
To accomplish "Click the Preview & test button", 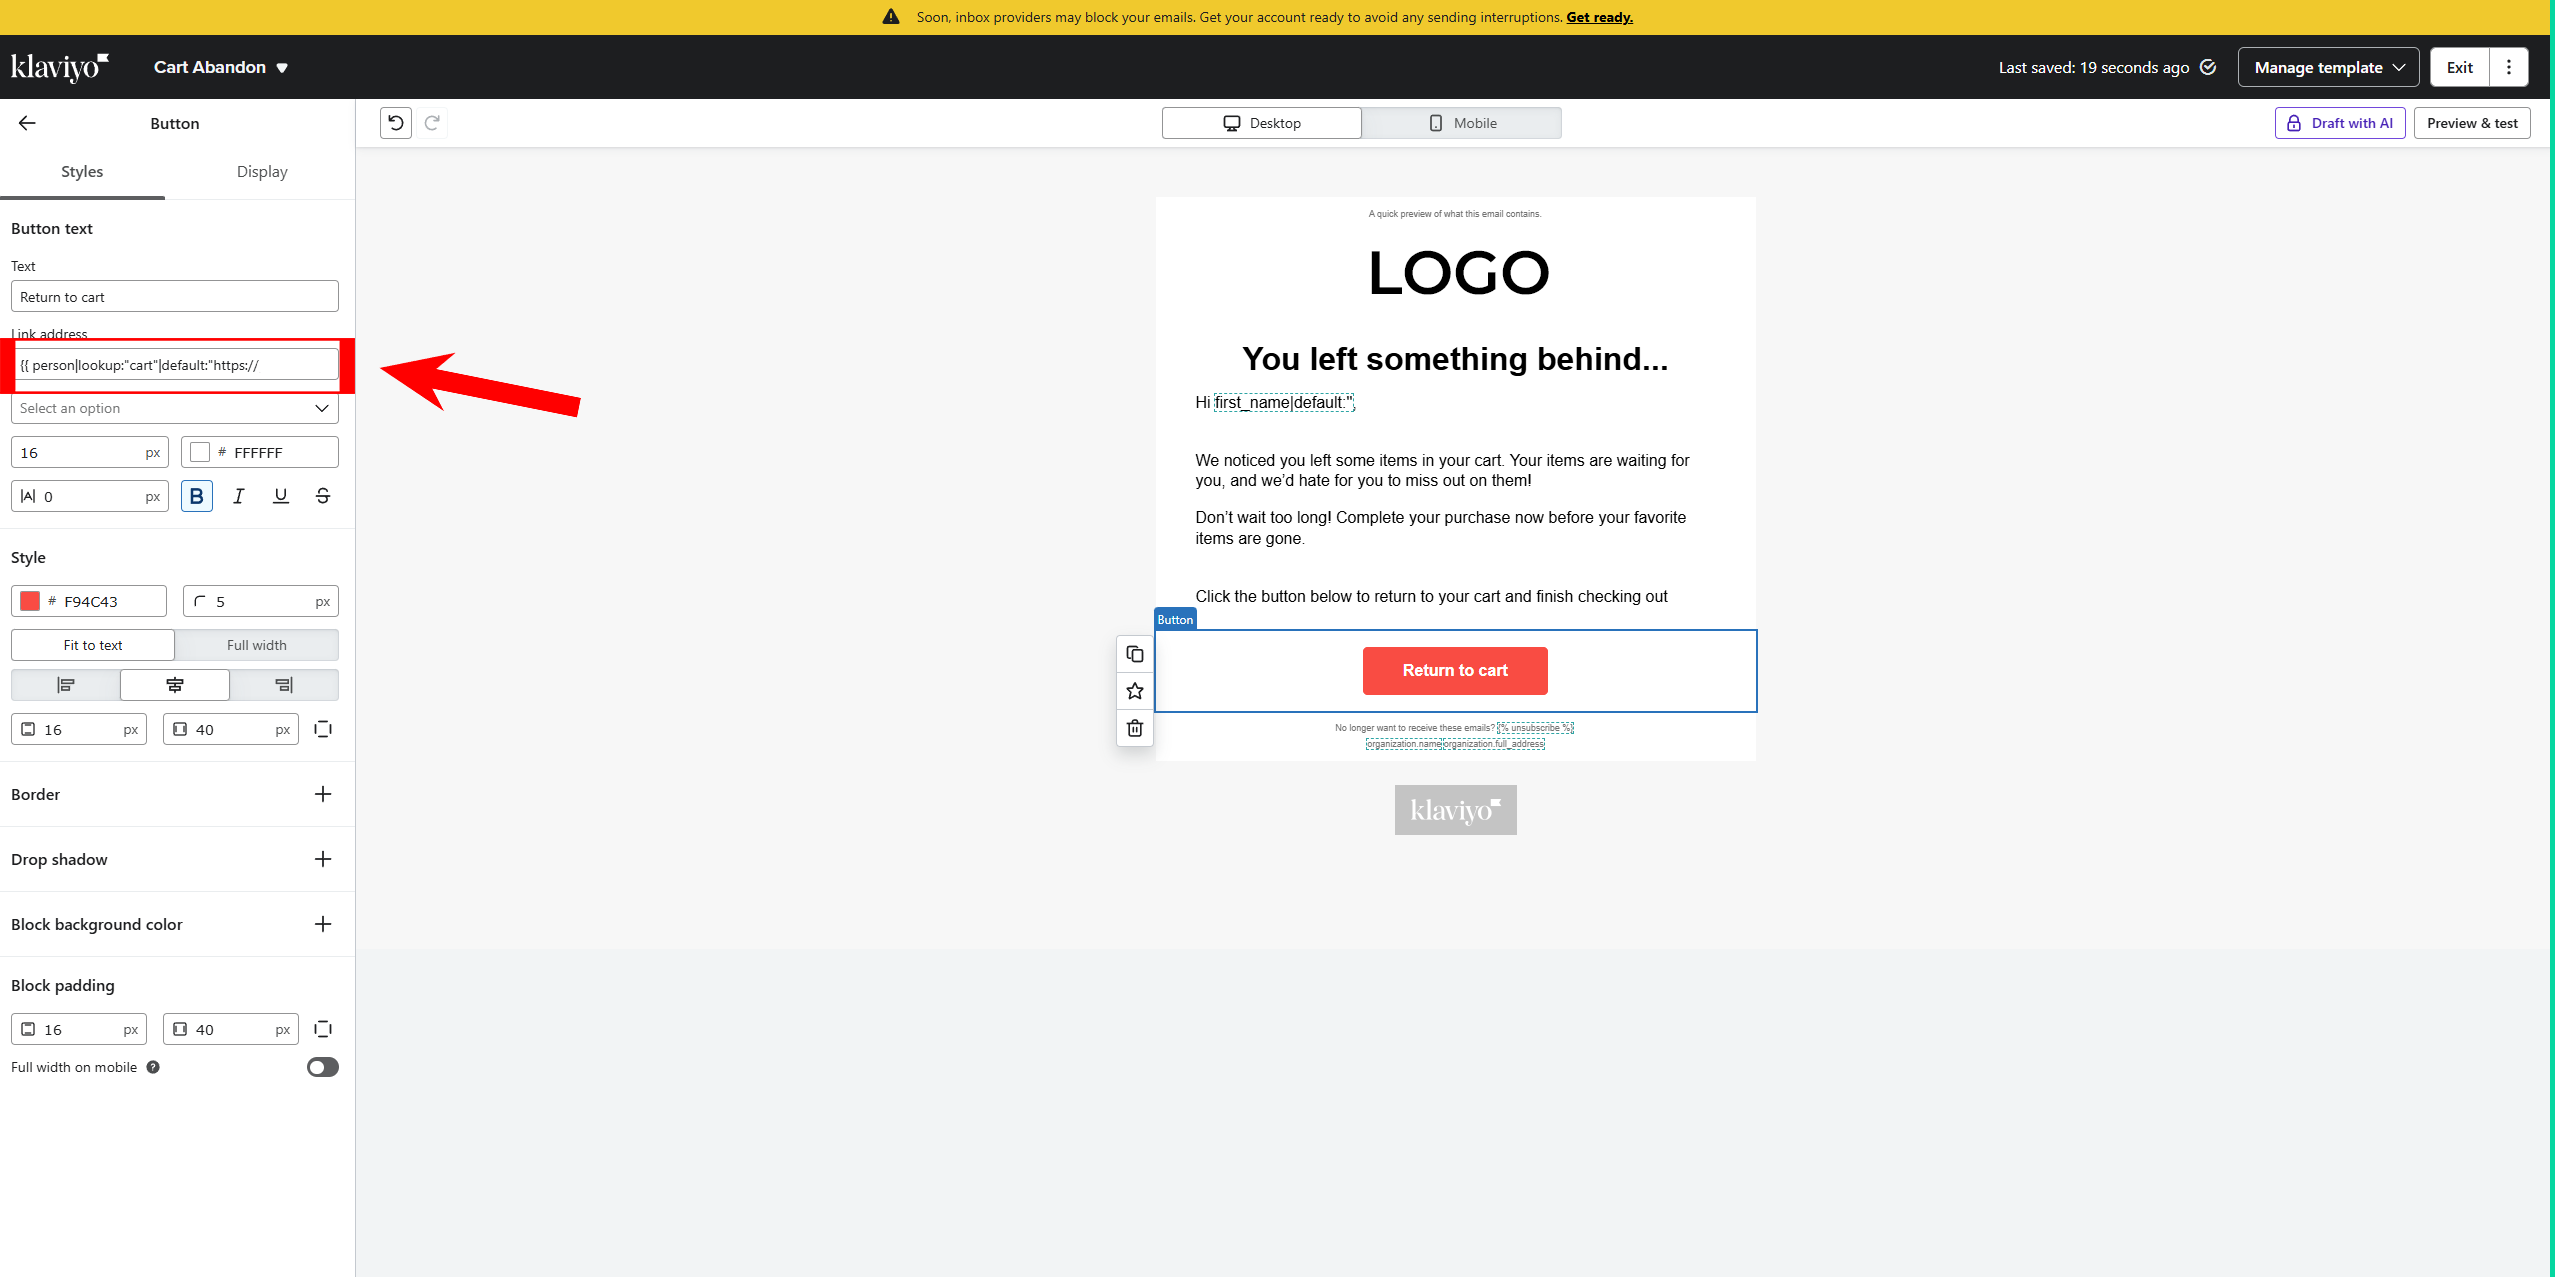I will pos(2471,123).
